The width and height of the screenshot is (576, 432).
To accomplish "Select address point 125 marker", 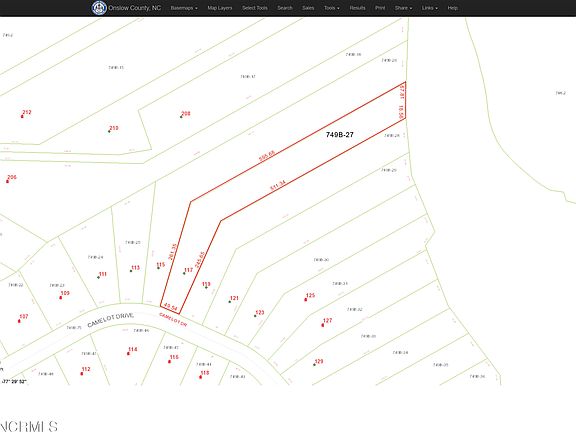I will (x=305, y=300).
